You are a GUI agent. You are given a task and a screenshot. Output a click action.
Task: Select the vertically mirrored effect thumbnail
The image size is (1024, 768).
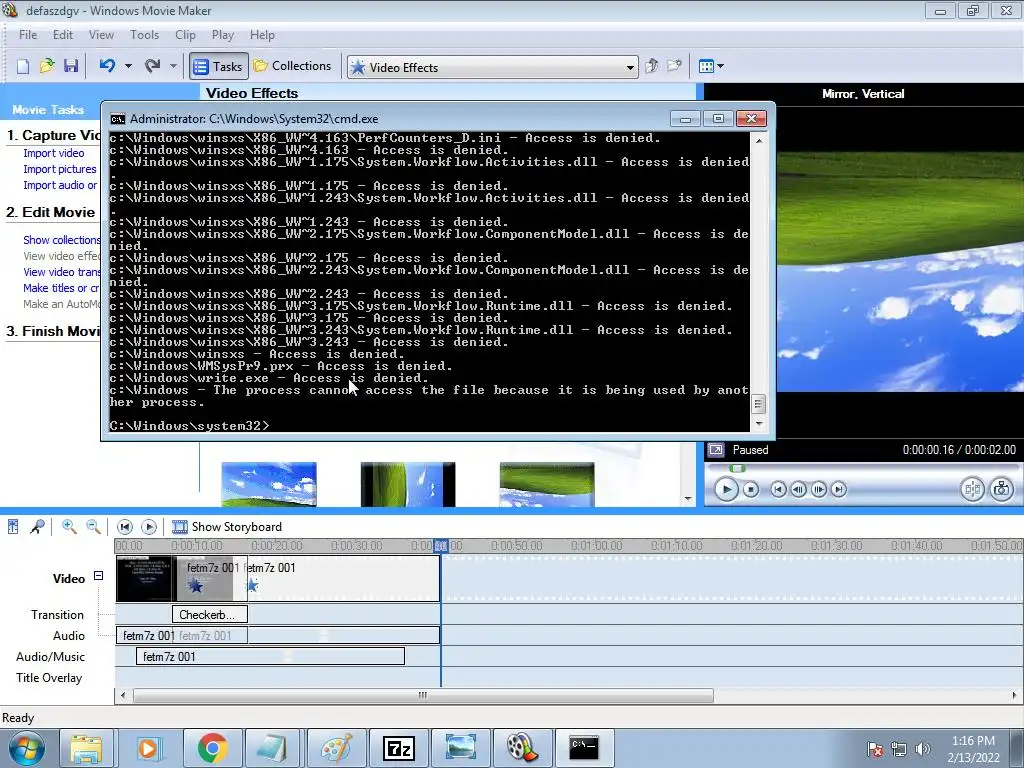(547, 484)
